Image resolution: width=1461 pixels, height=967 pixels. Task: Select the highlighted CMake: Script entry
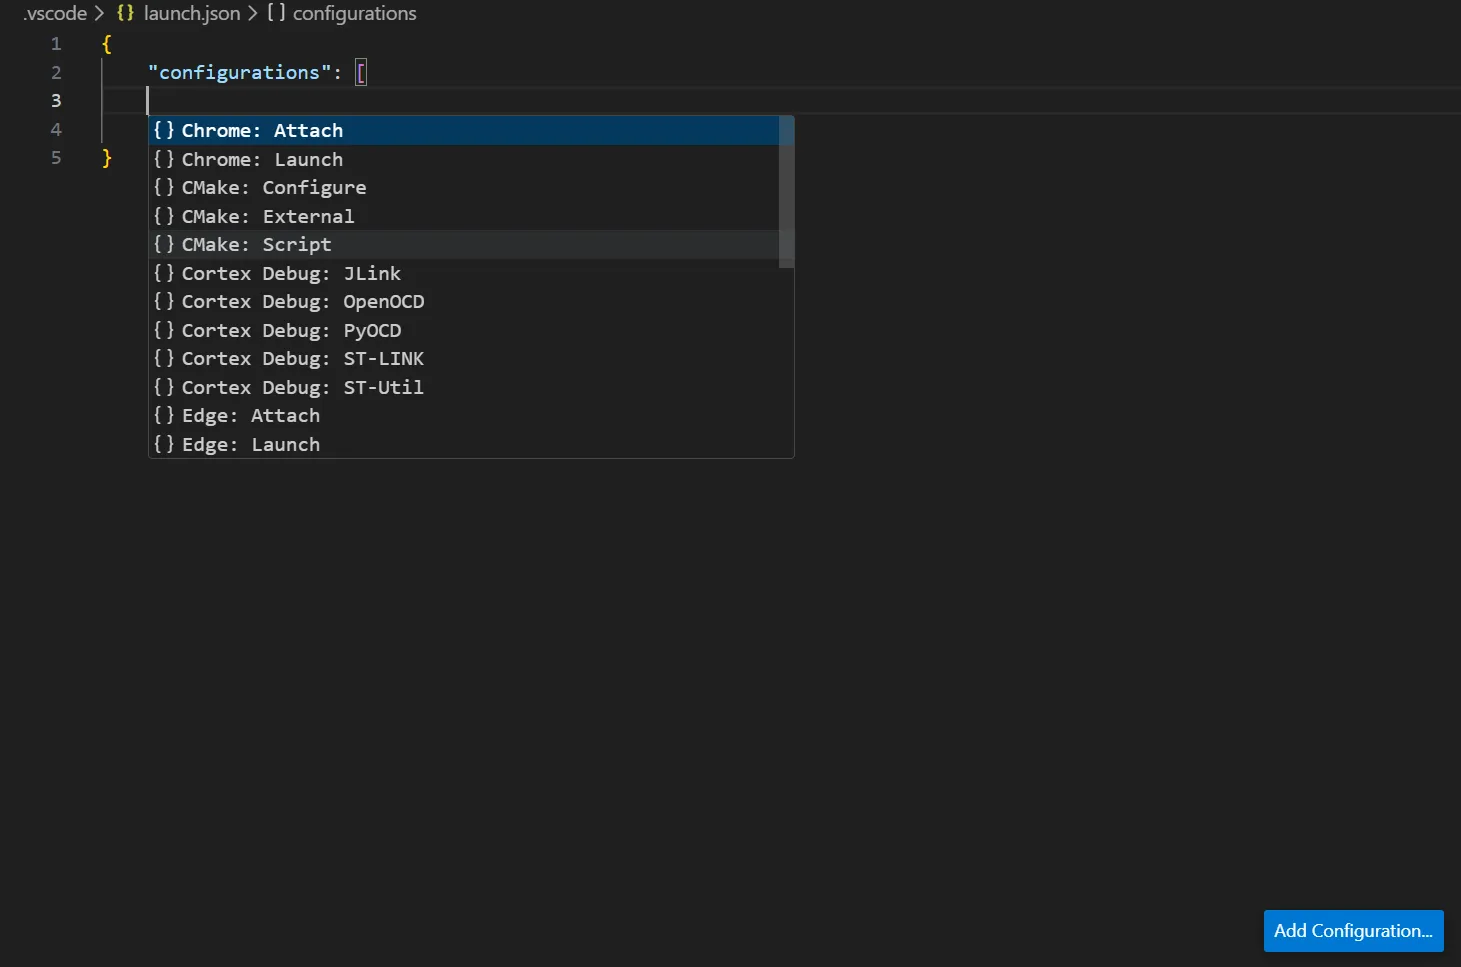(x=256, y=244)
